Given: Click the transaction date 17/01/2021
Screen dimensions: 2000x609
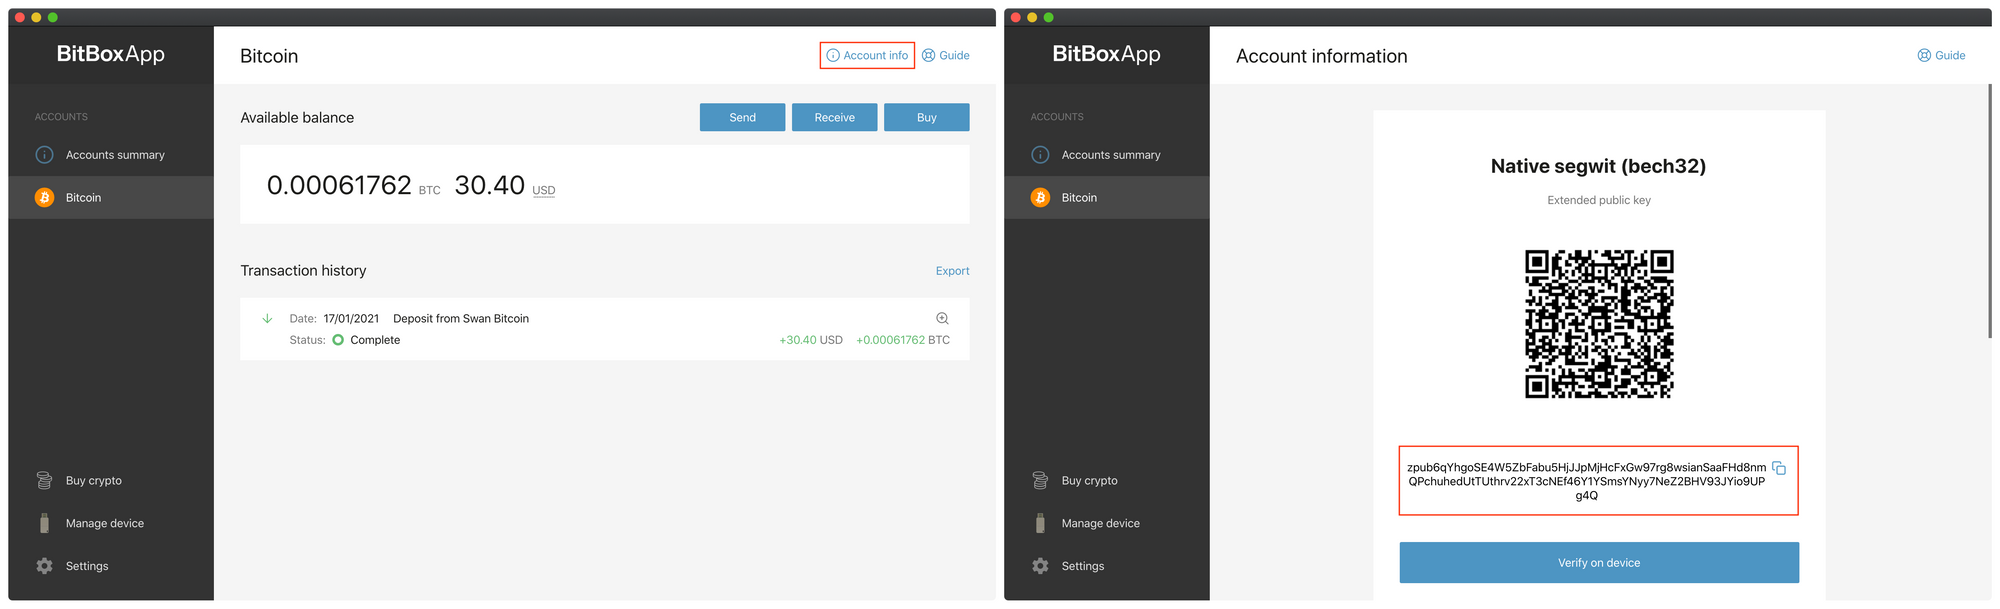Looking at the screenshot, I should click(x=351, y=319).
